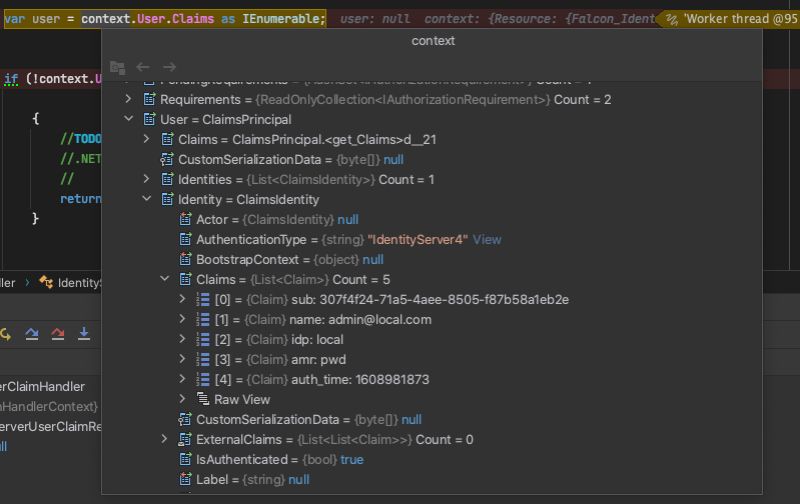Expand the ExternalClaims node
The width and height of the screenshot is (800, 504).
(x=165, y=439)
